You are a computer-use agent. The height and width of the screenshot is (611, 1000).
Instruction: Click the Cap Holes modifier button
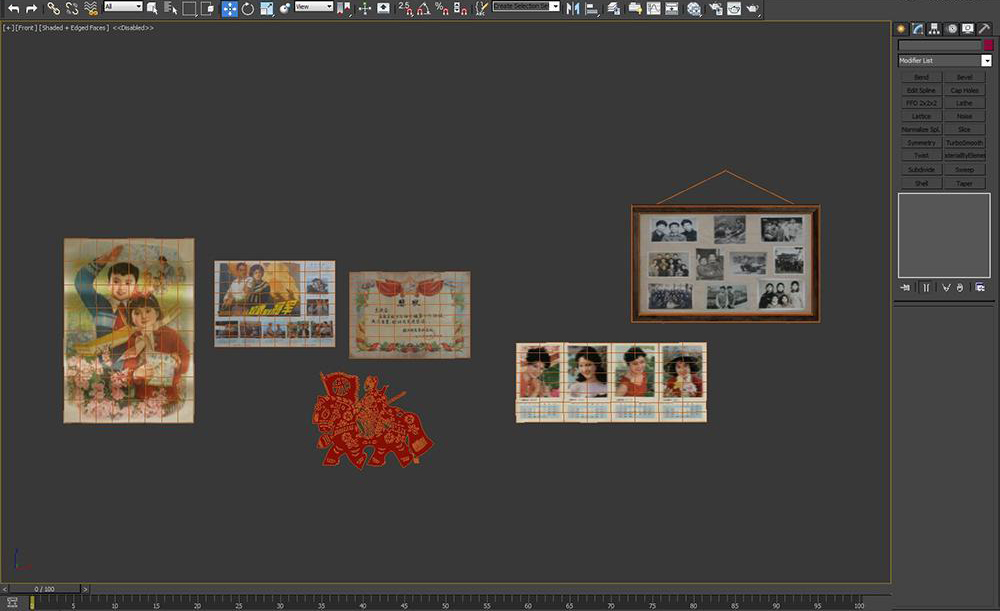click(964, 91)
